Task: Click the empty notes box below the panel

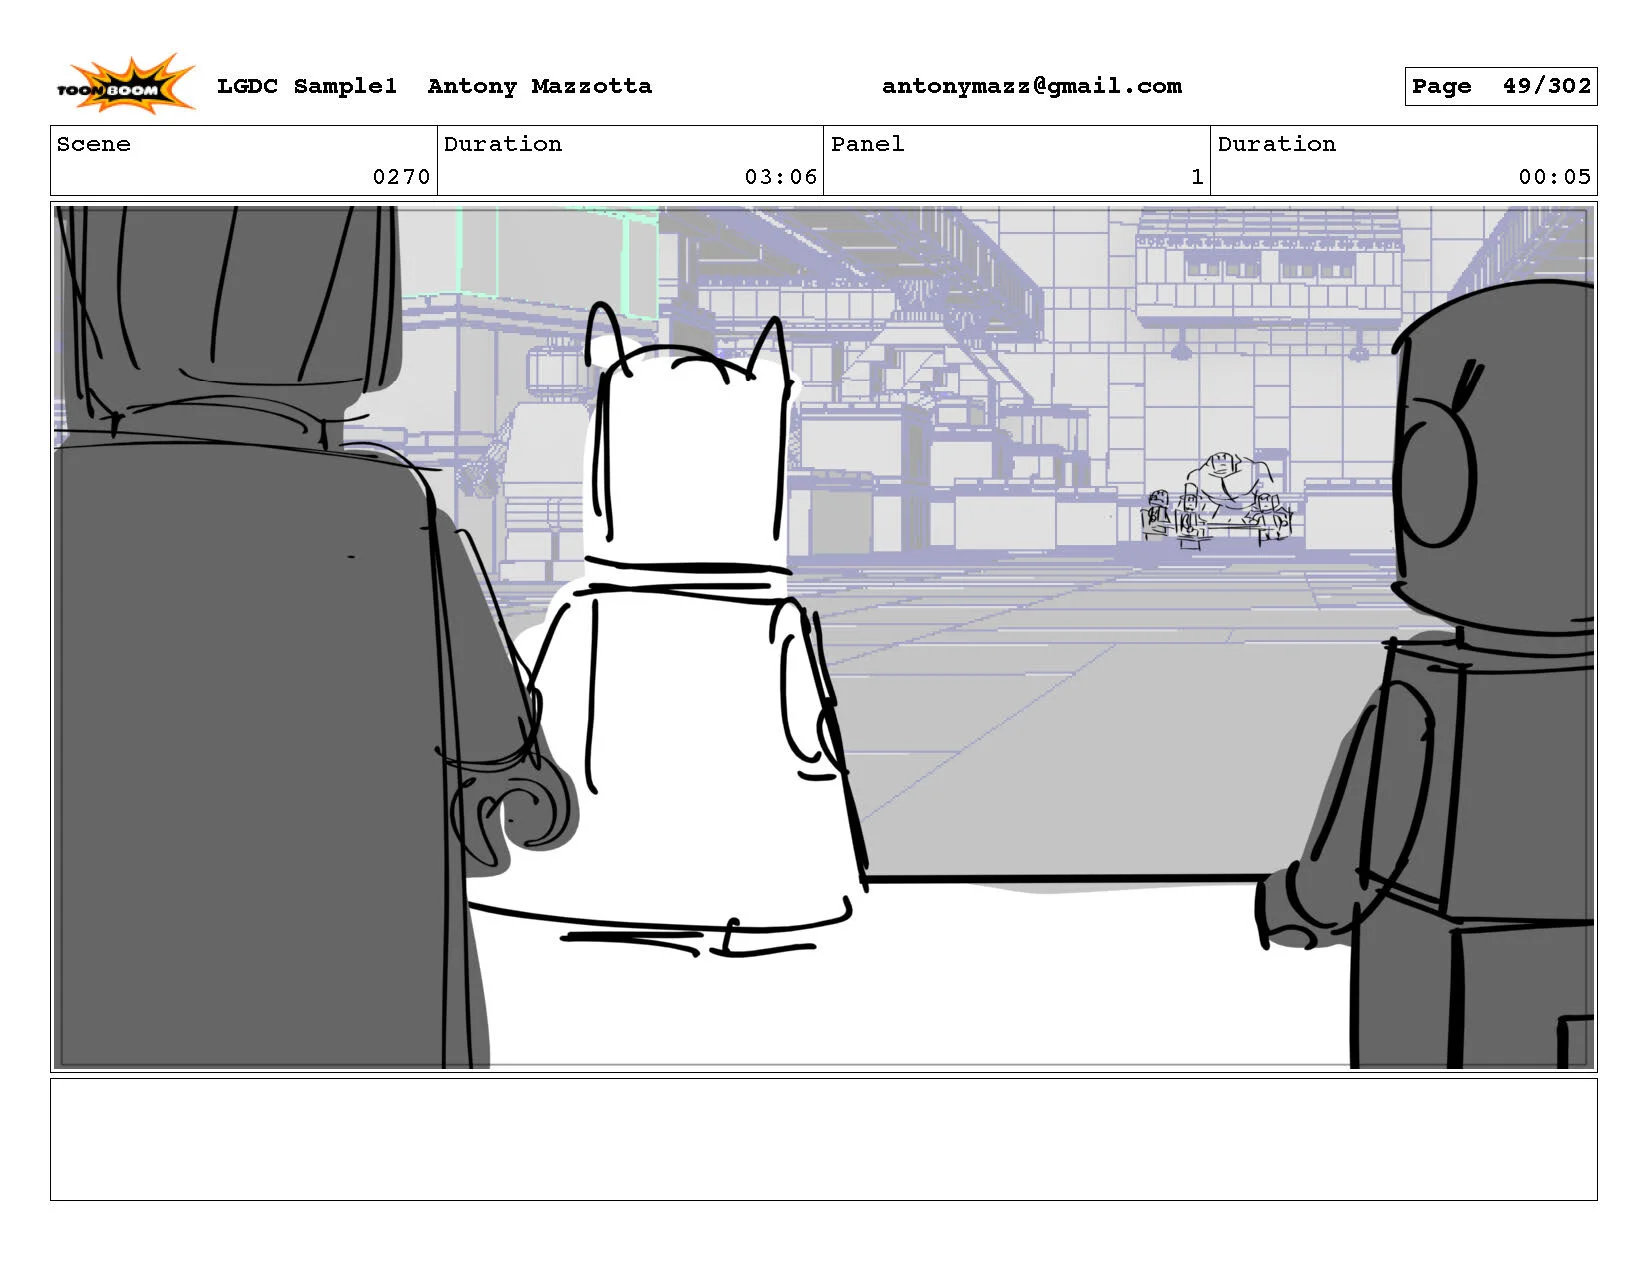Action: 824,1139
